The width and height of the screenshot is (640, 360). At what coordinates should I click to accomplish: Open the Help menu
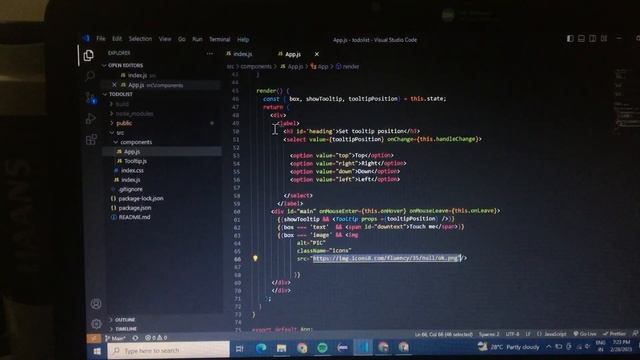(243, 40)
